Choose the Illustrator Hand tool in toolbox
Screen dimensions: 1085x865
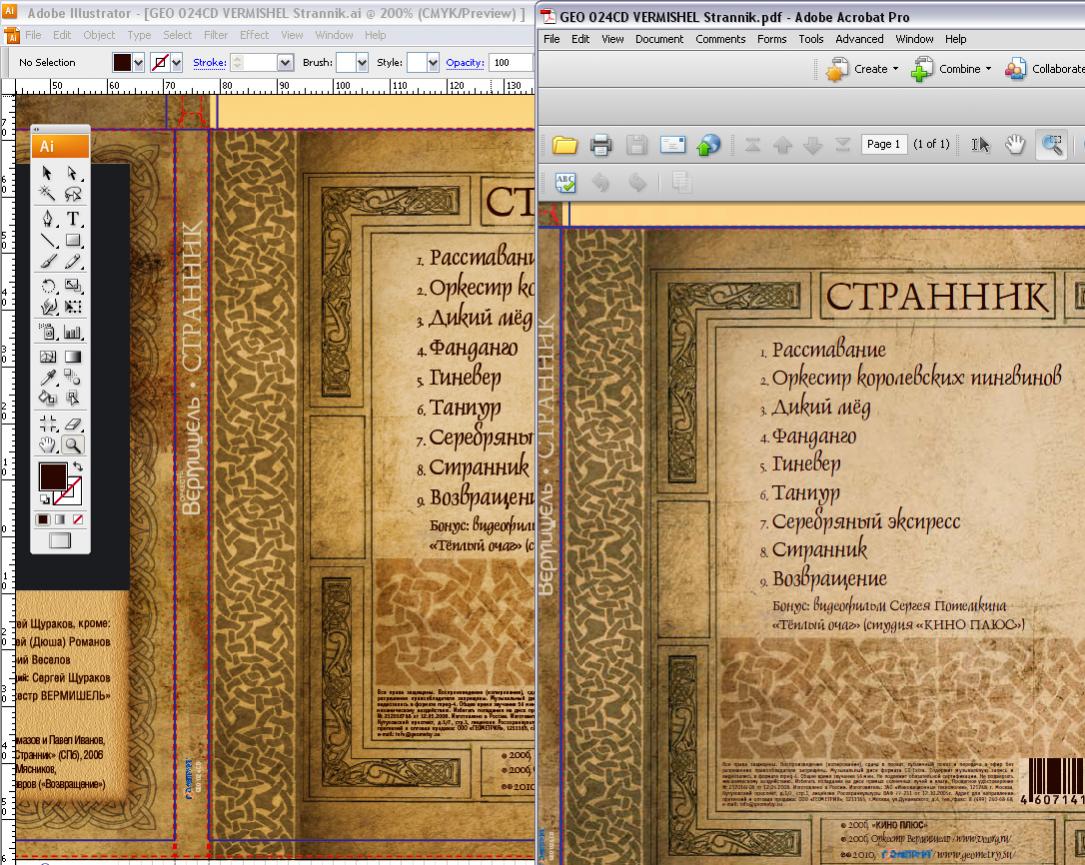(47, 445)
